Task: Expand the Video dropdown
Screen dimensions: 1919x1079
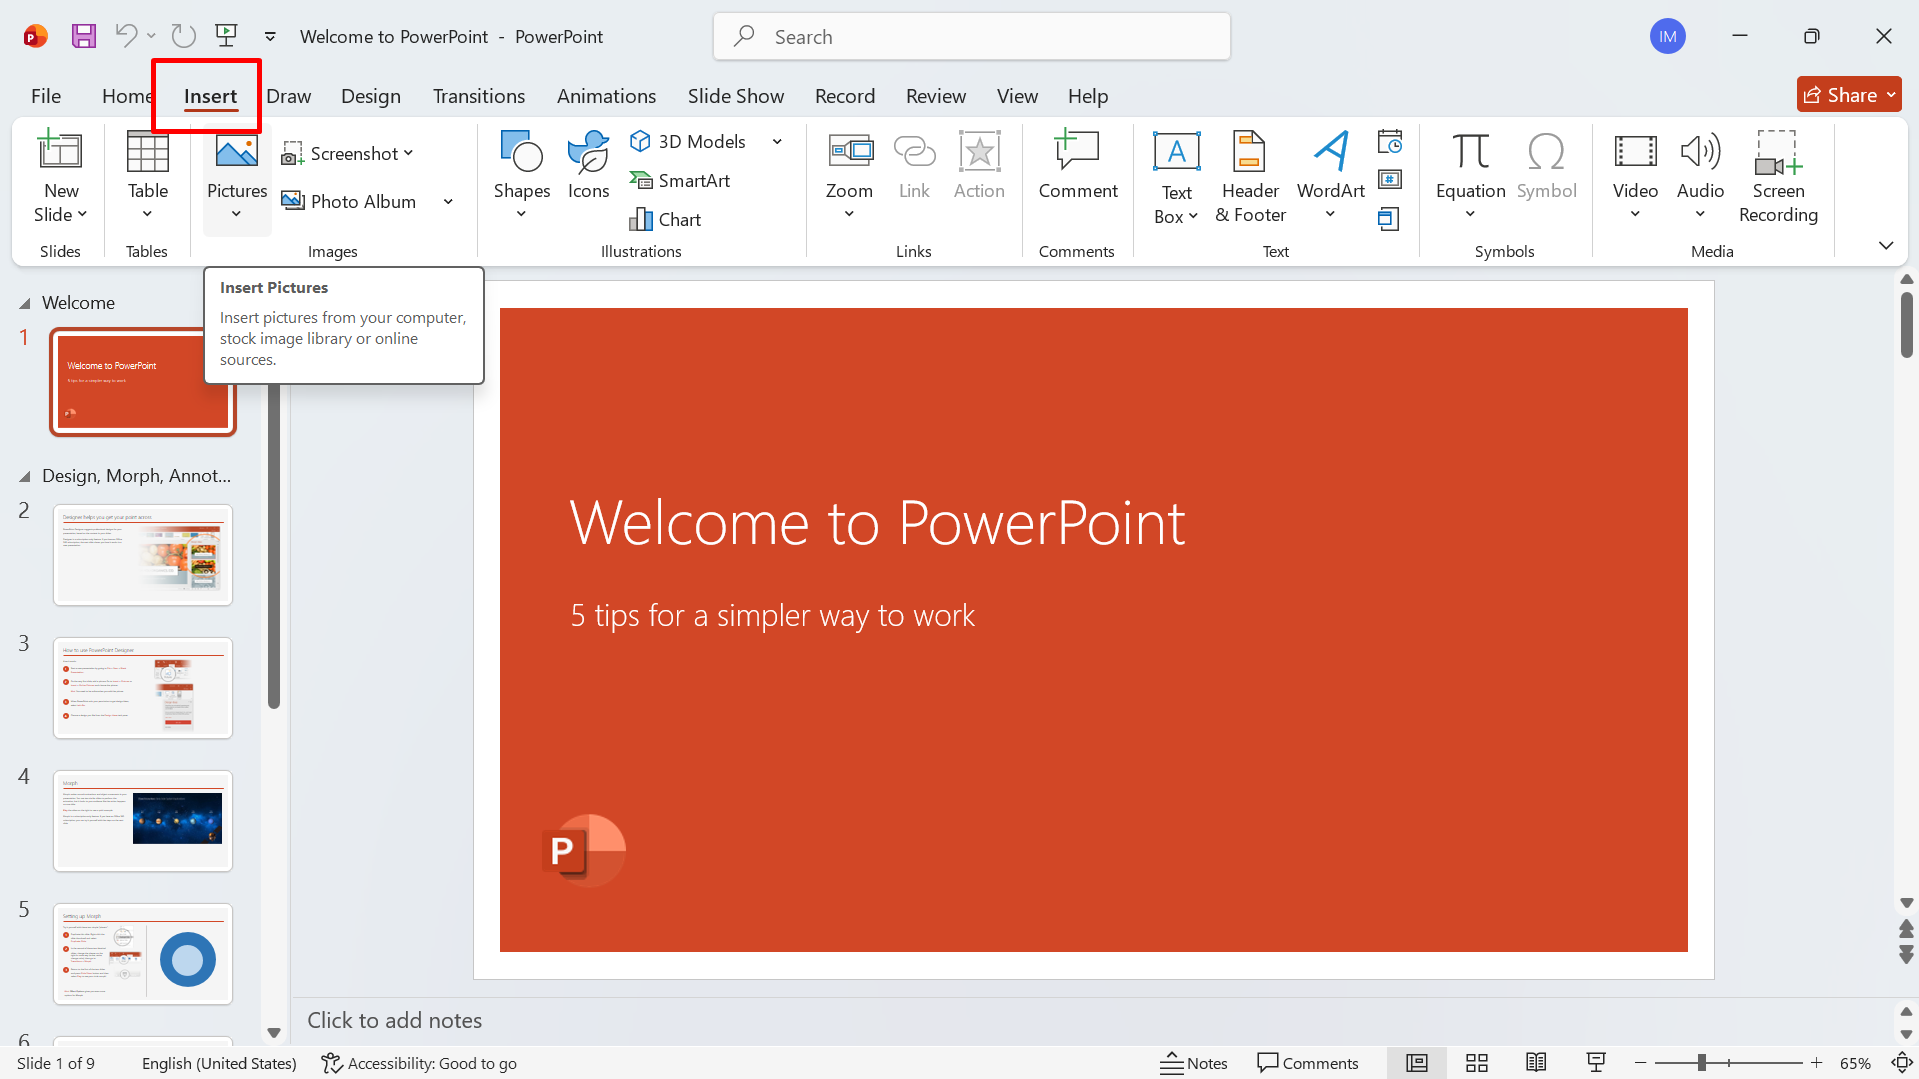Action: 1635,214
